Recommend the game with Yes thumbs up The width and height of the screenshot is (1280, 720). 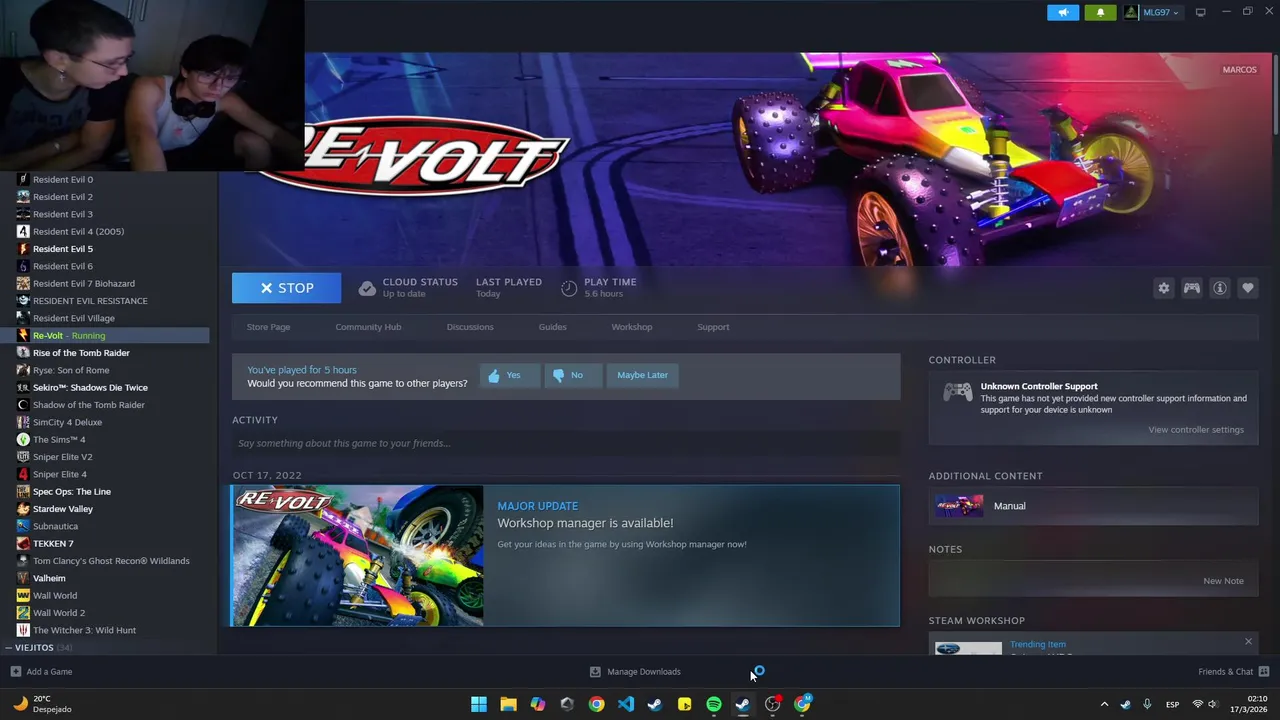[x=509, y=375]
